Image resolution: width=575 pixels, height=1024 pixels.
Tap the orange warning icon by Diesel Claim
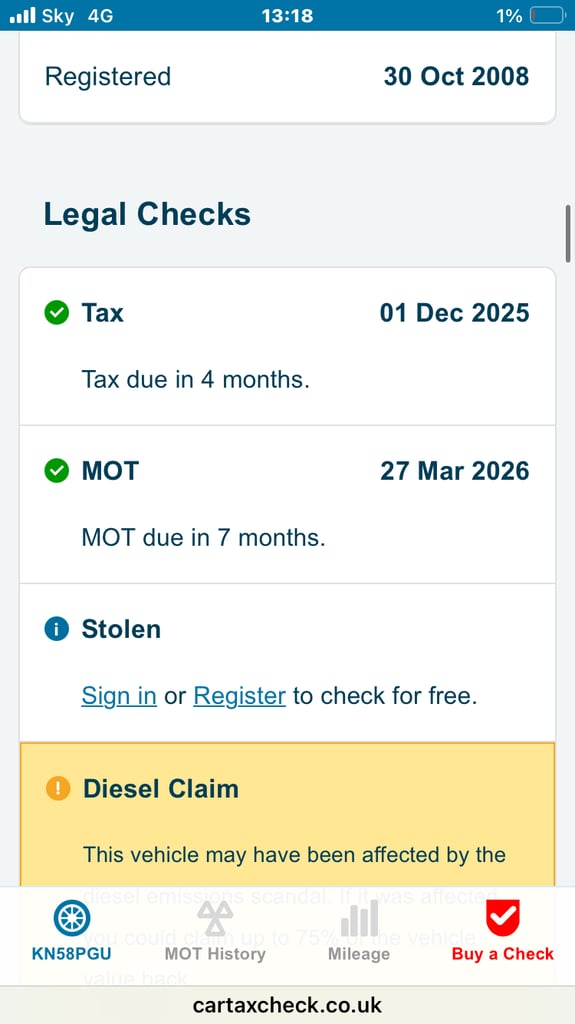(58, 788)
